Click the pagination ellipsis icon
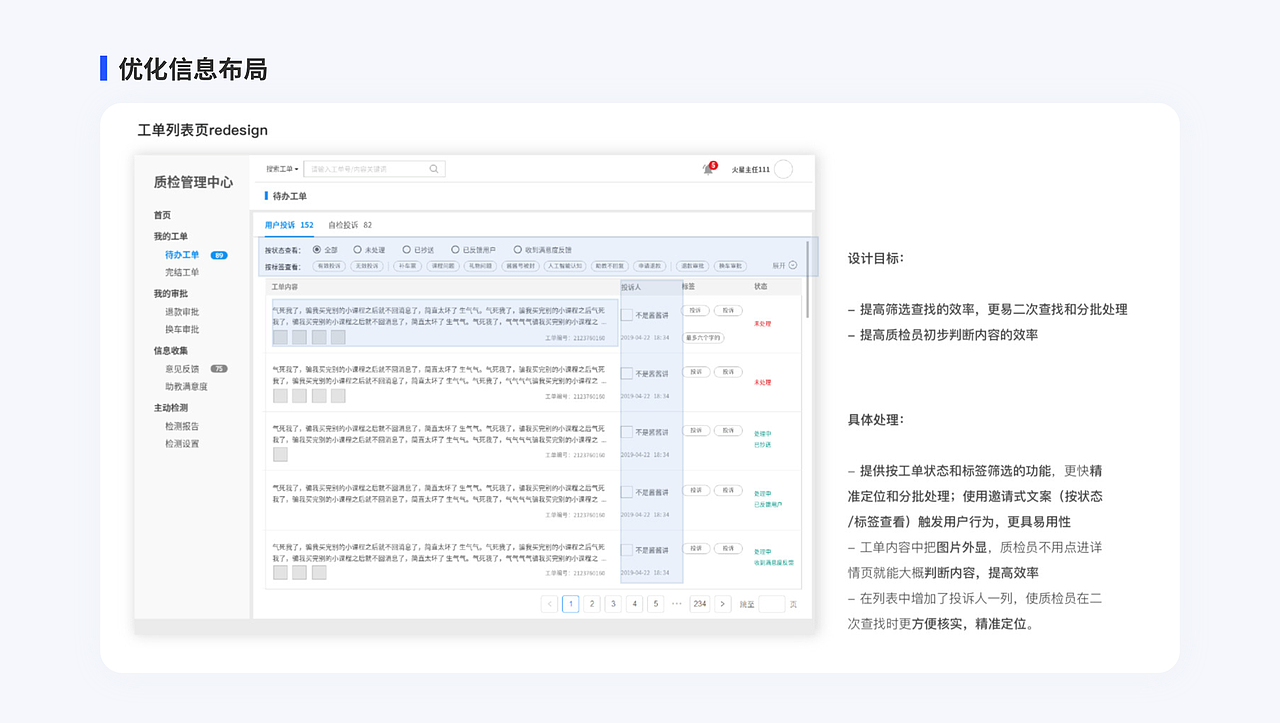This screenshot has height=723, width=1280. pos(675,604)
